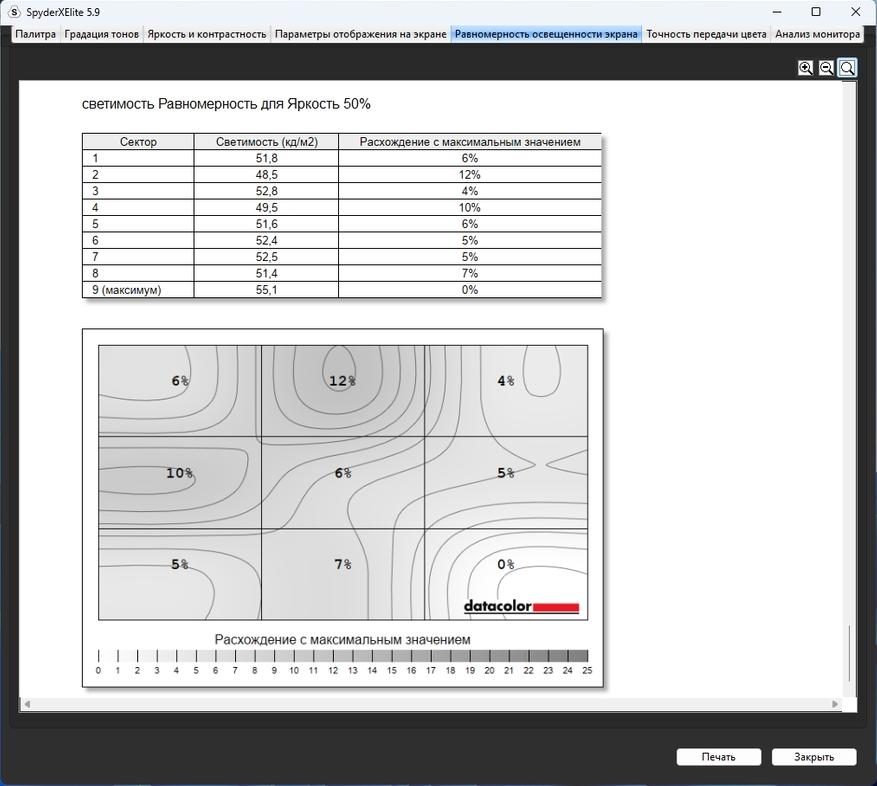Click the Закрыть button

coord(814,757)
